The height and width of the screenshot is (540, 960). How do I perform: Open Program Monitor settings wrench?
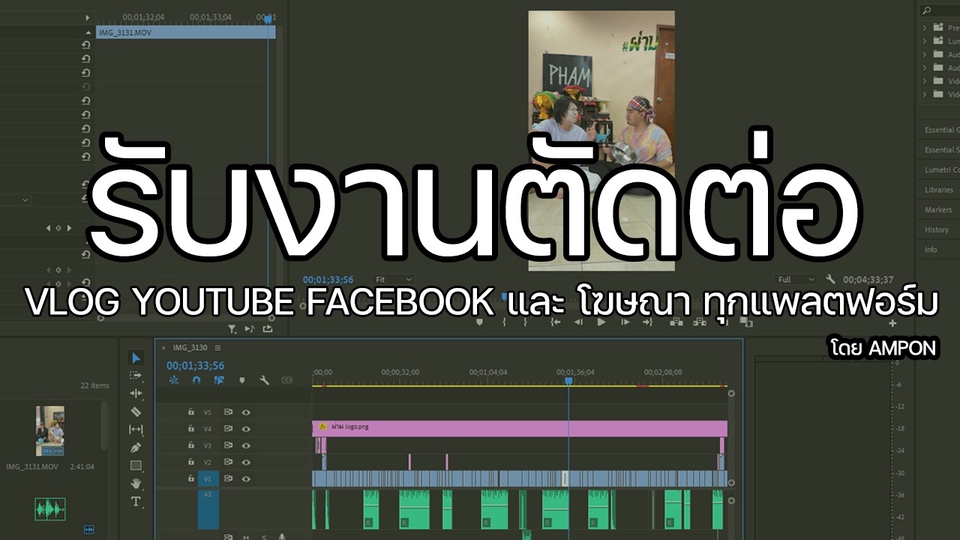[x=830, y=279]
